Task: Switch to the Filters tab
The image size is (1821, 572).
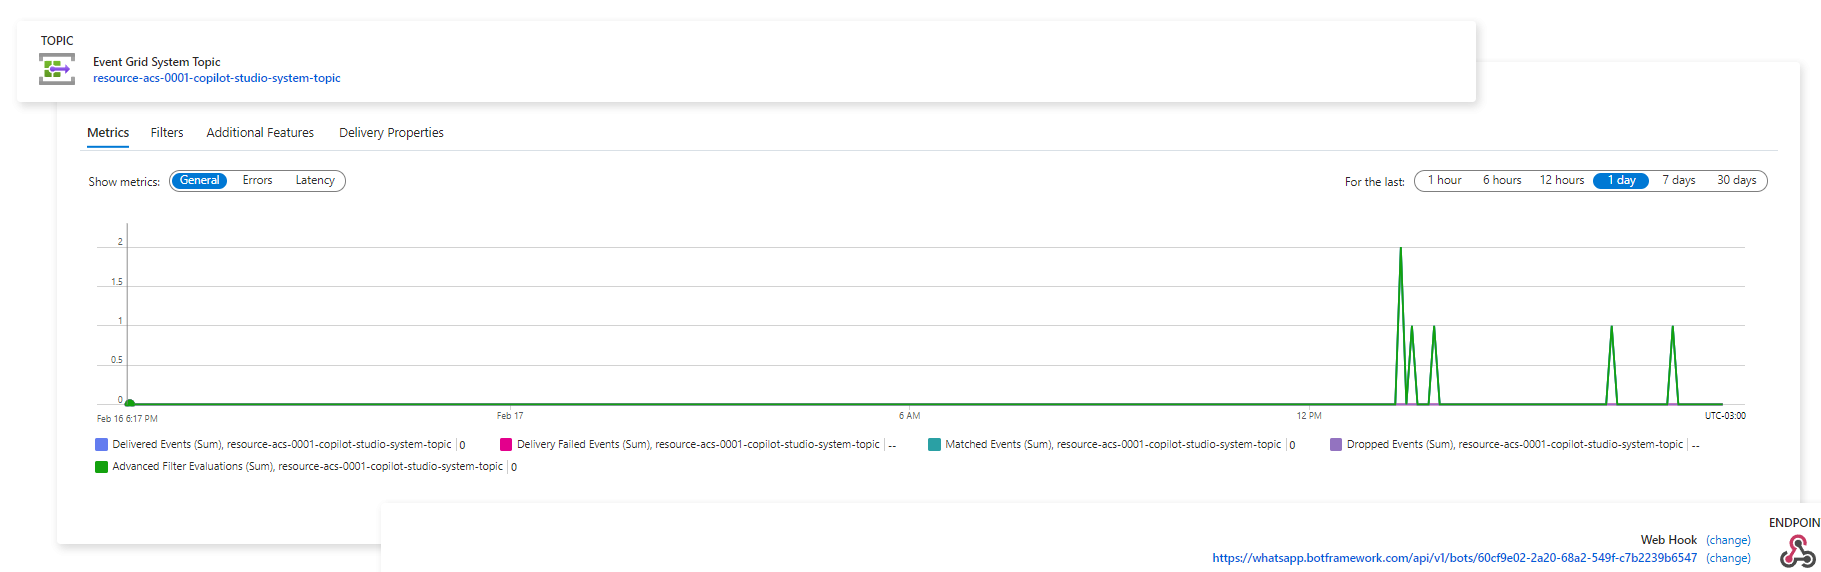Action: coord(167,133)
